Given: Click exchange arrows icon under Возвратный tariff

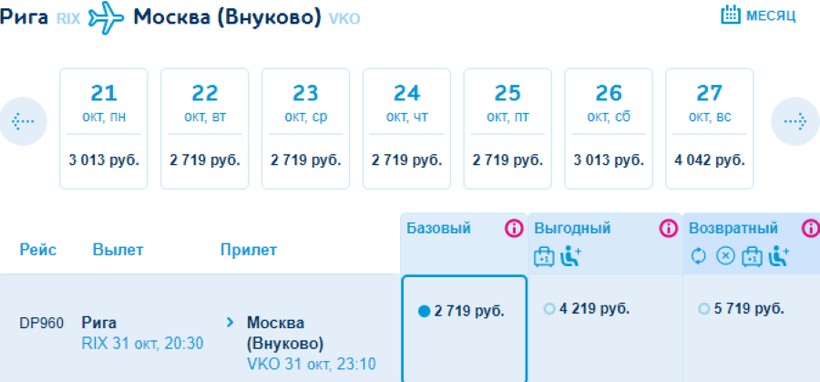Looking at the screenshot, I should tap(698, 256).
